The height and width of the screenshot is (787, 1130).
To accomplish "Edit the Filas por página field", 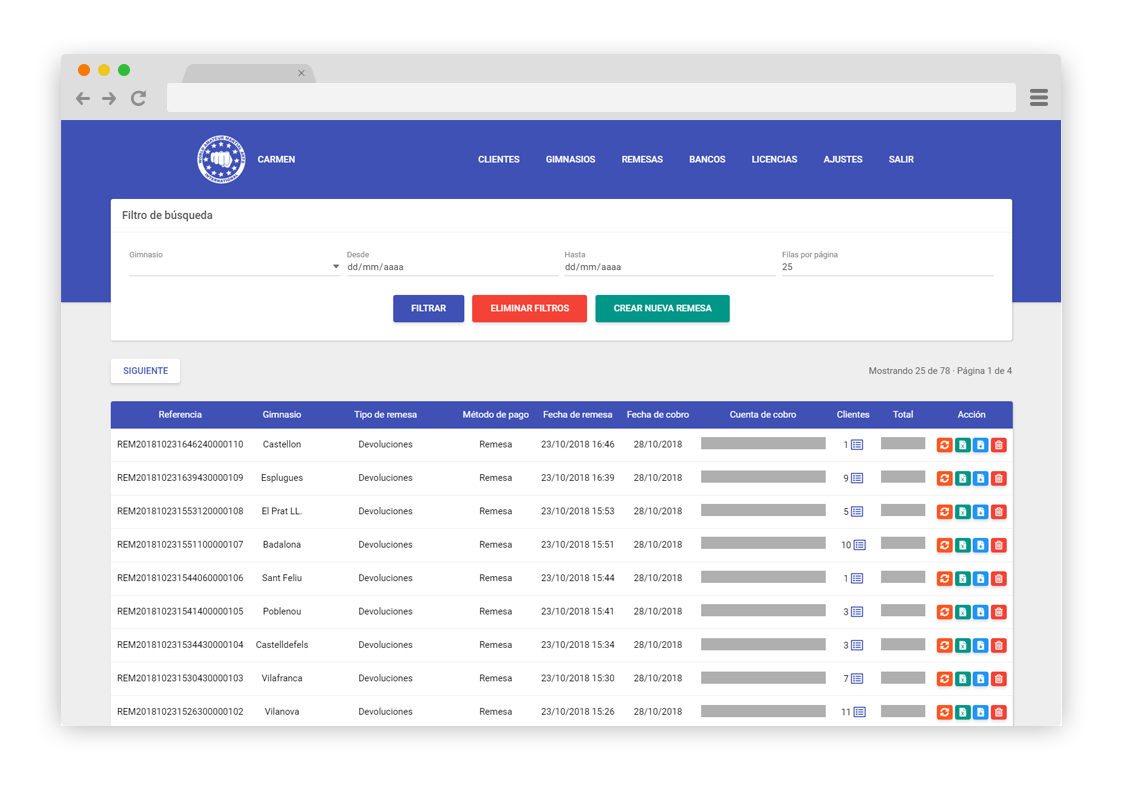I will (x=887, y=267).
